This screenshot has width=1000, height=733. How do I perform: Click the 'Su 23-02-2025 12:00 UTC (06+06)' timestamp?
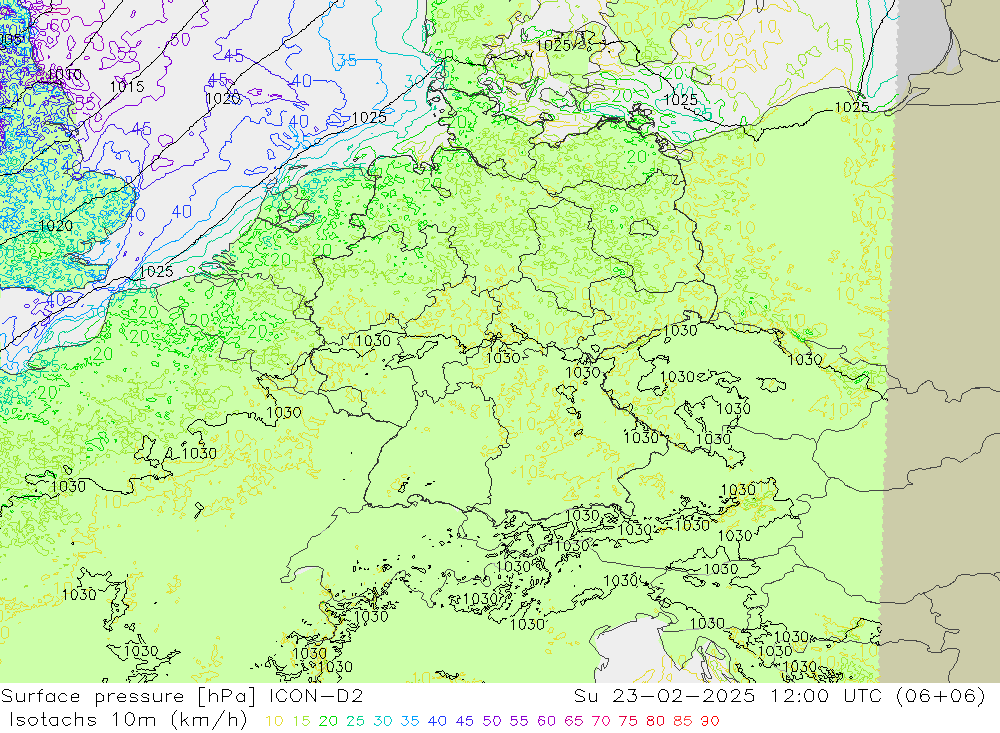coord(779,695)
